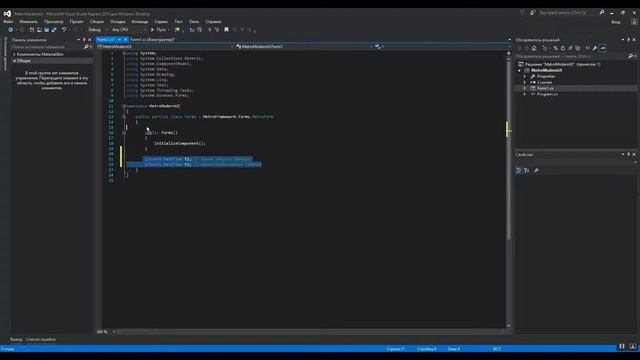Click the new project toolbar icon
The height and width of the screenshot is (360, 640).
click(32, 30)
